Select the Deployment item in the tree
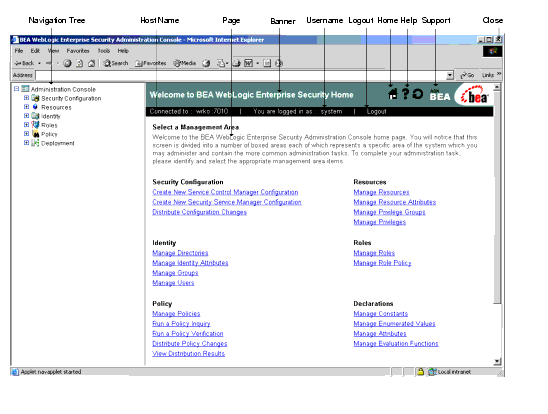The image size is (548, 414). (58, 143)
